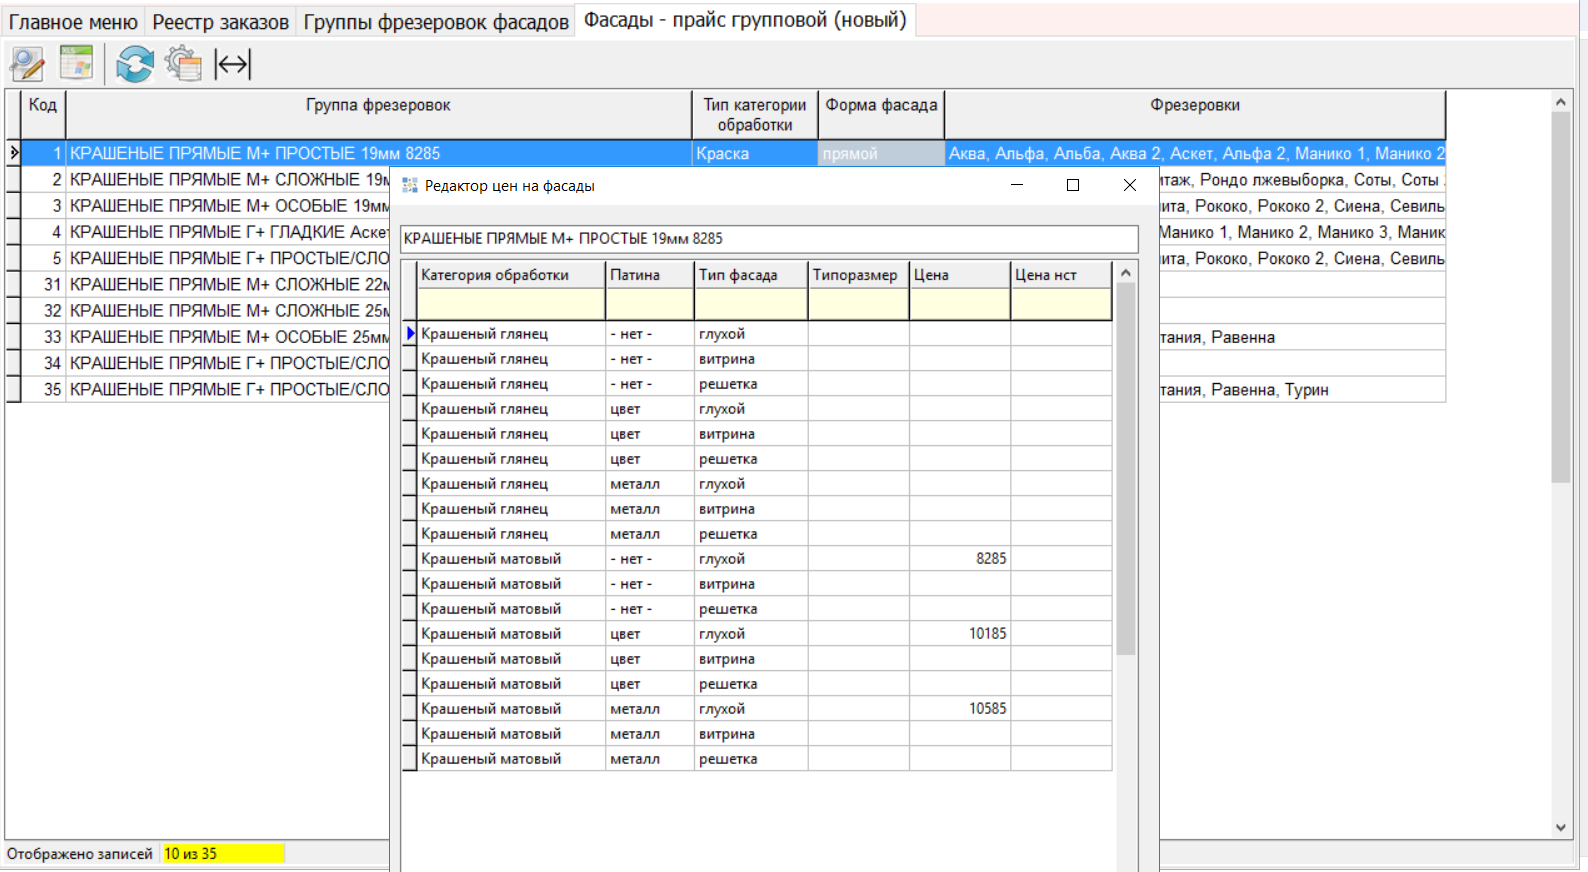Screen dimensions: 1588x872
Task: Click the filter field under Тип фасада
Action: pos(750,304)
